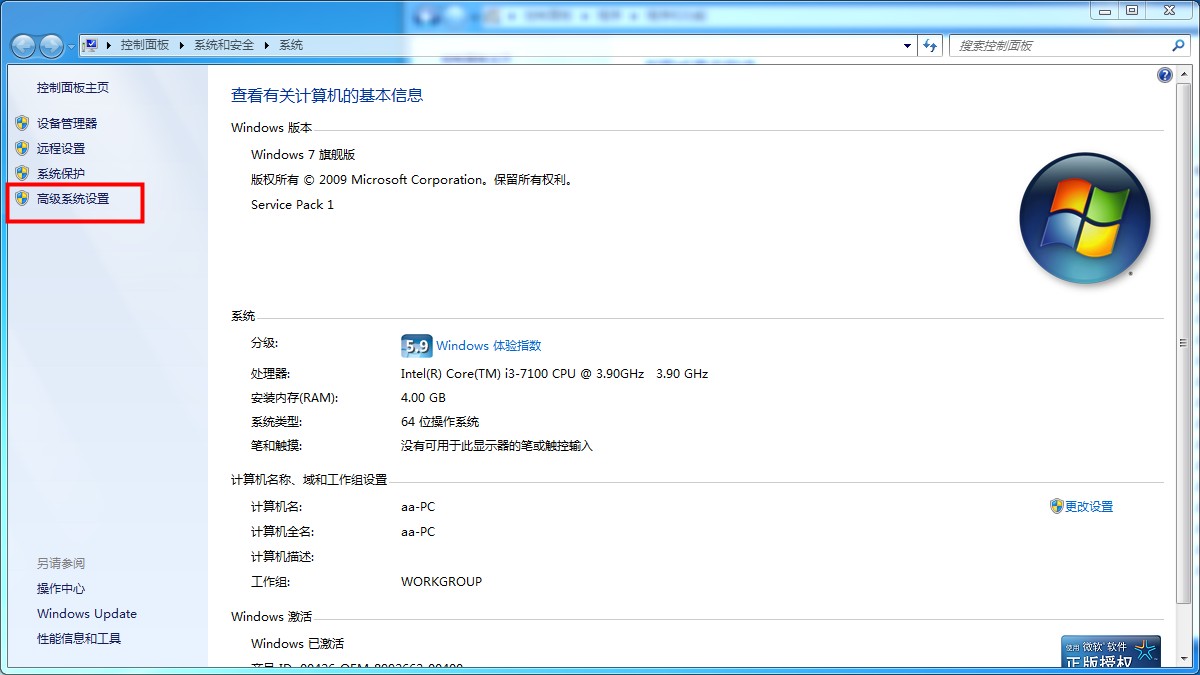Click the Windows 已激活 status text
The image size is (1200, 675).
(x=297, y=644)
